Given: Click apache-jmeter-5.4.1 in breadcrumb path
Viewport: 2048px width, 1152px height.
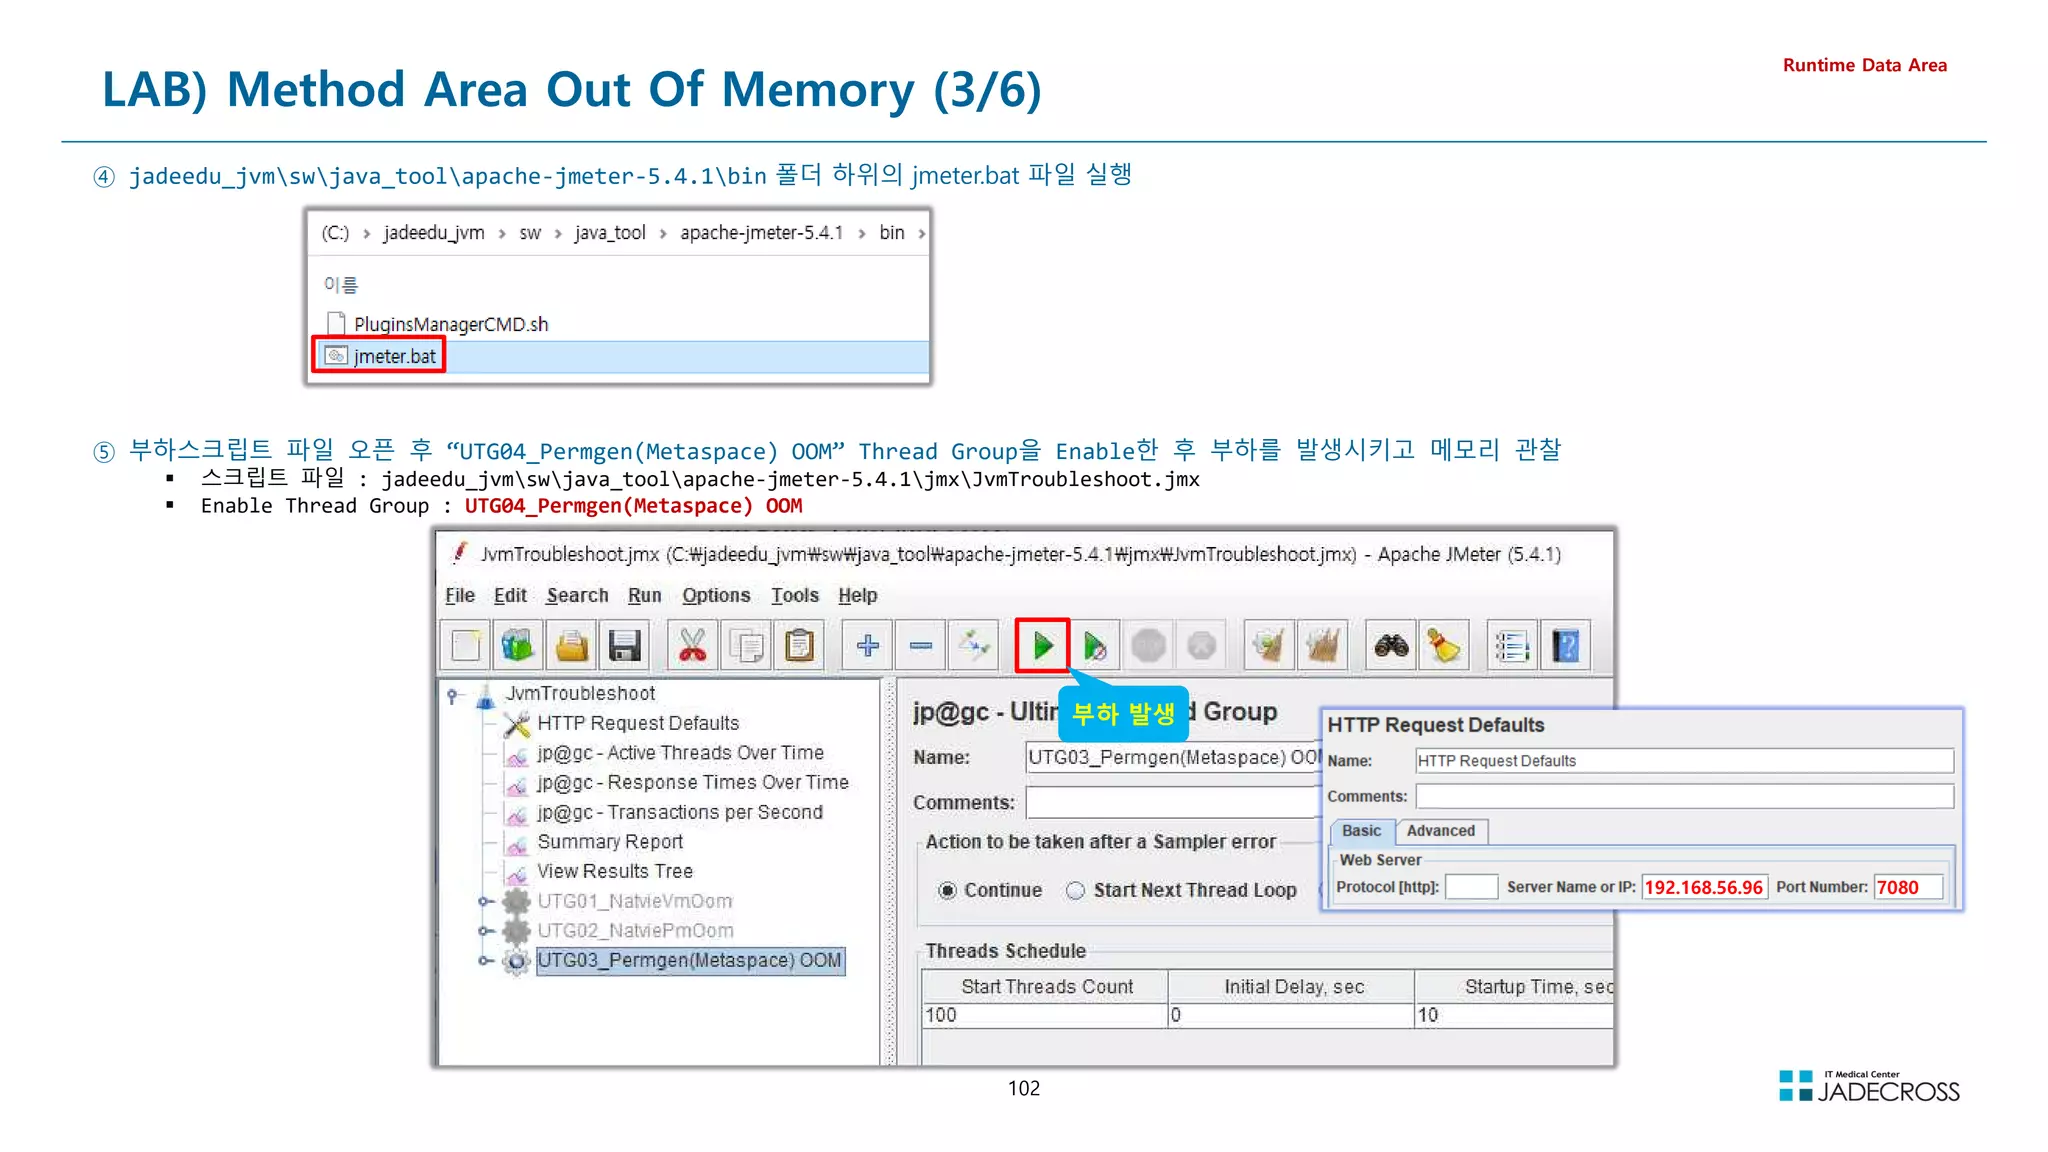Looking at the screenshot, I should point(761,233).
